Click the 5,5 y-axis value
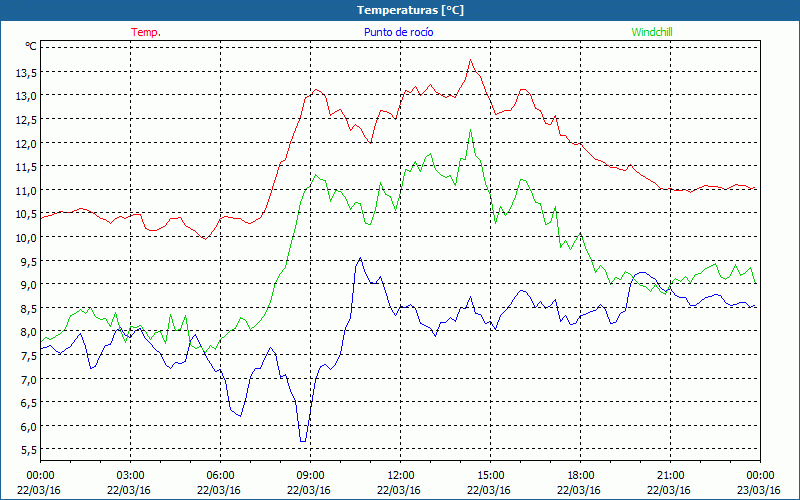Screen dimensions: 800x500 (x=29, y=451)
